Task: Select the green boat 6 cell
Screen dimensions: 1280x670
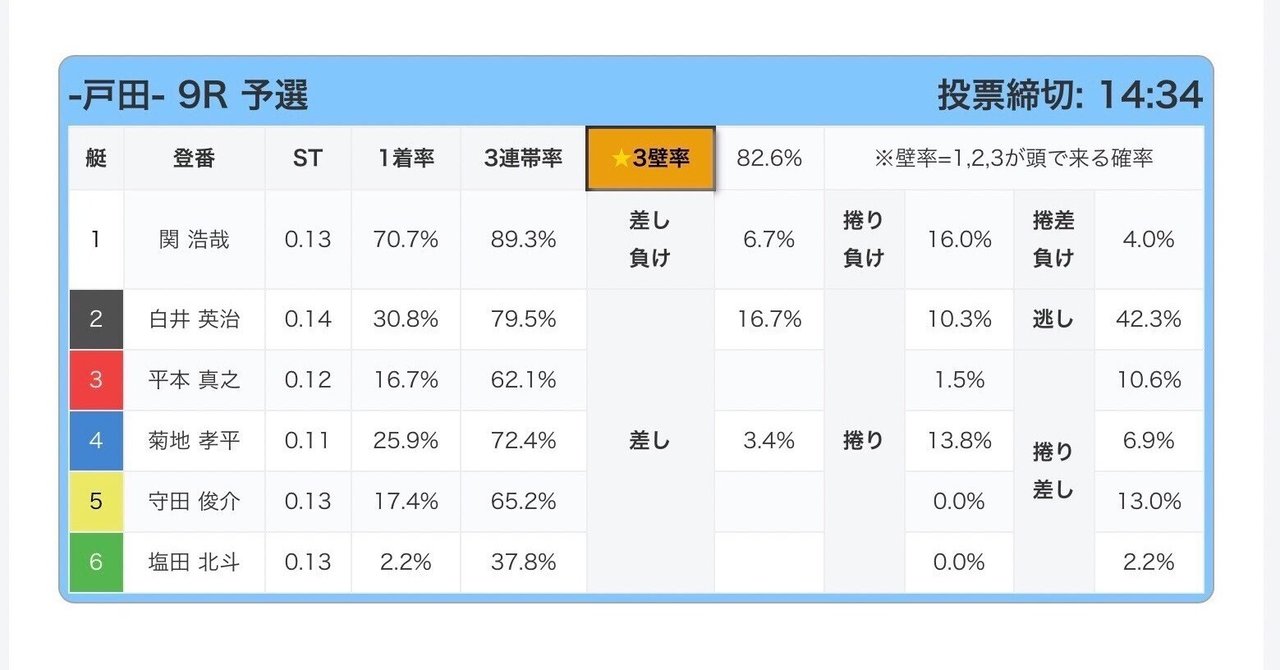Action: [96, 562]
